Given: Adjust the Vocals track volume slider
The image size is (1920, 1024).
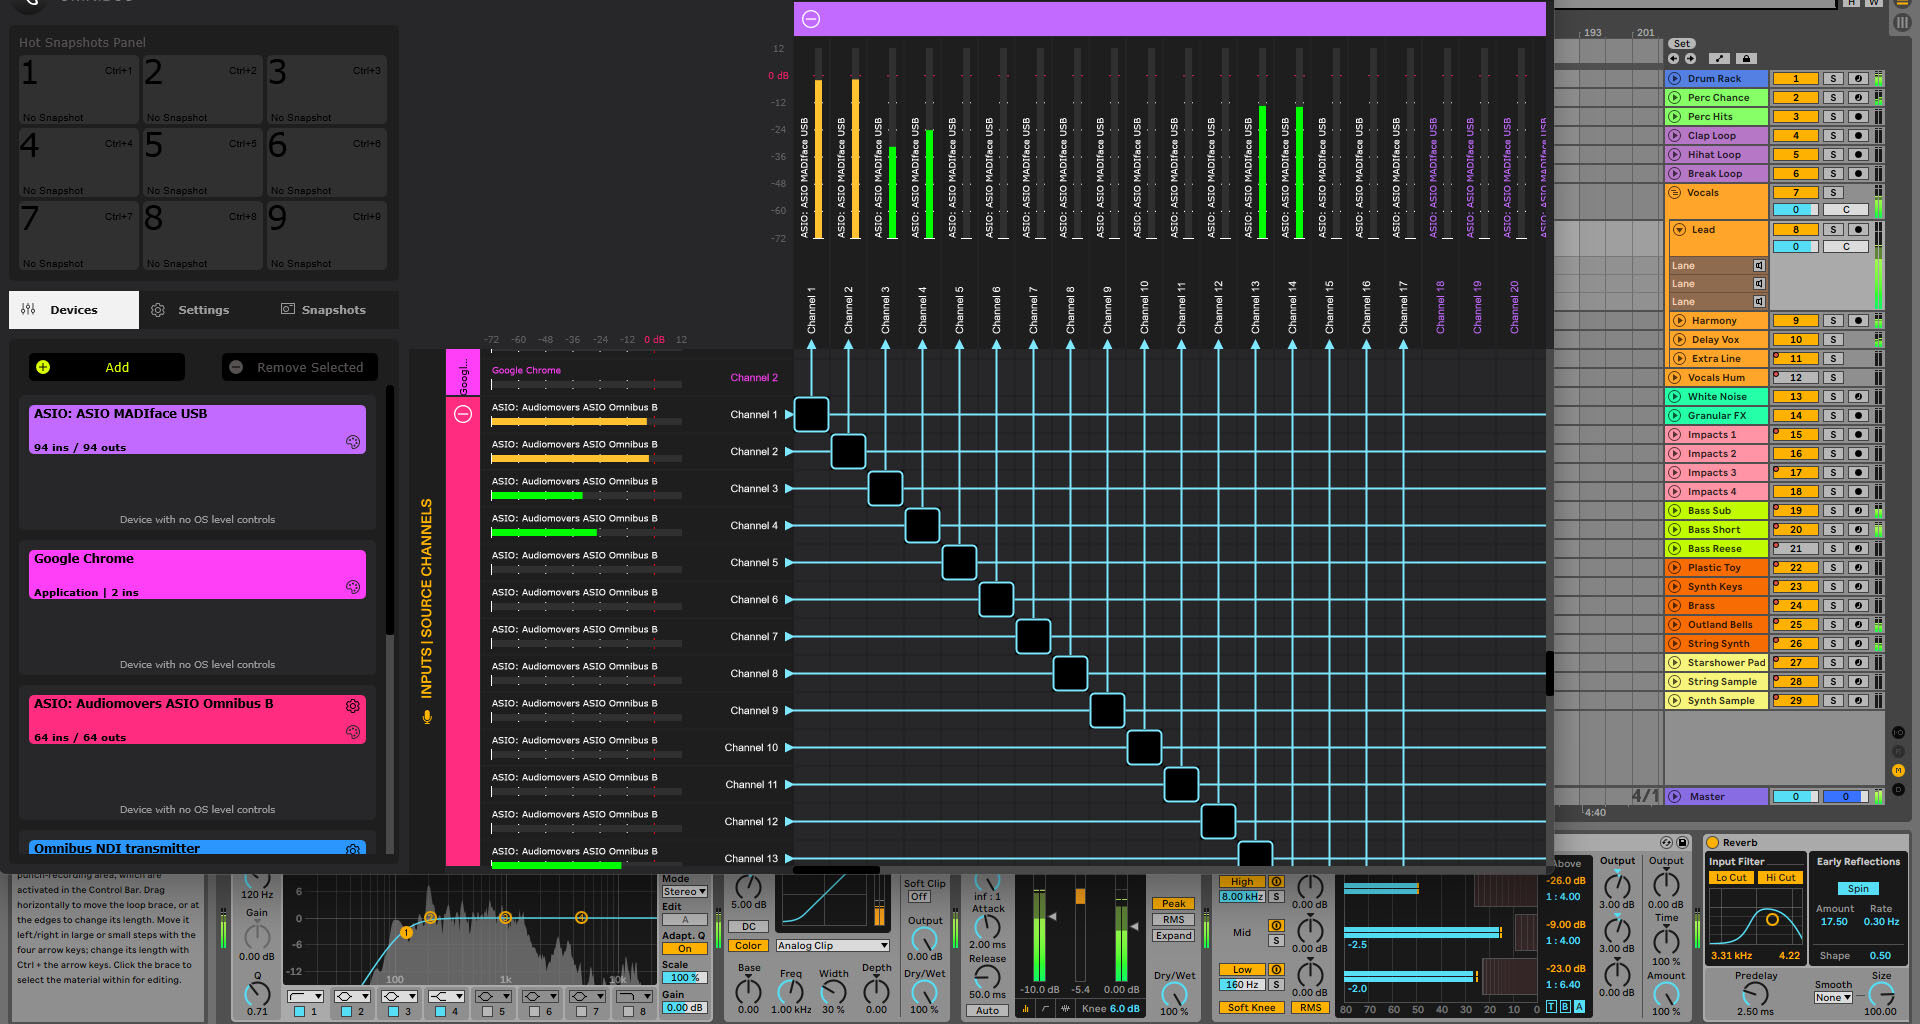Looking at the screenshot, I should (1796, 210).
